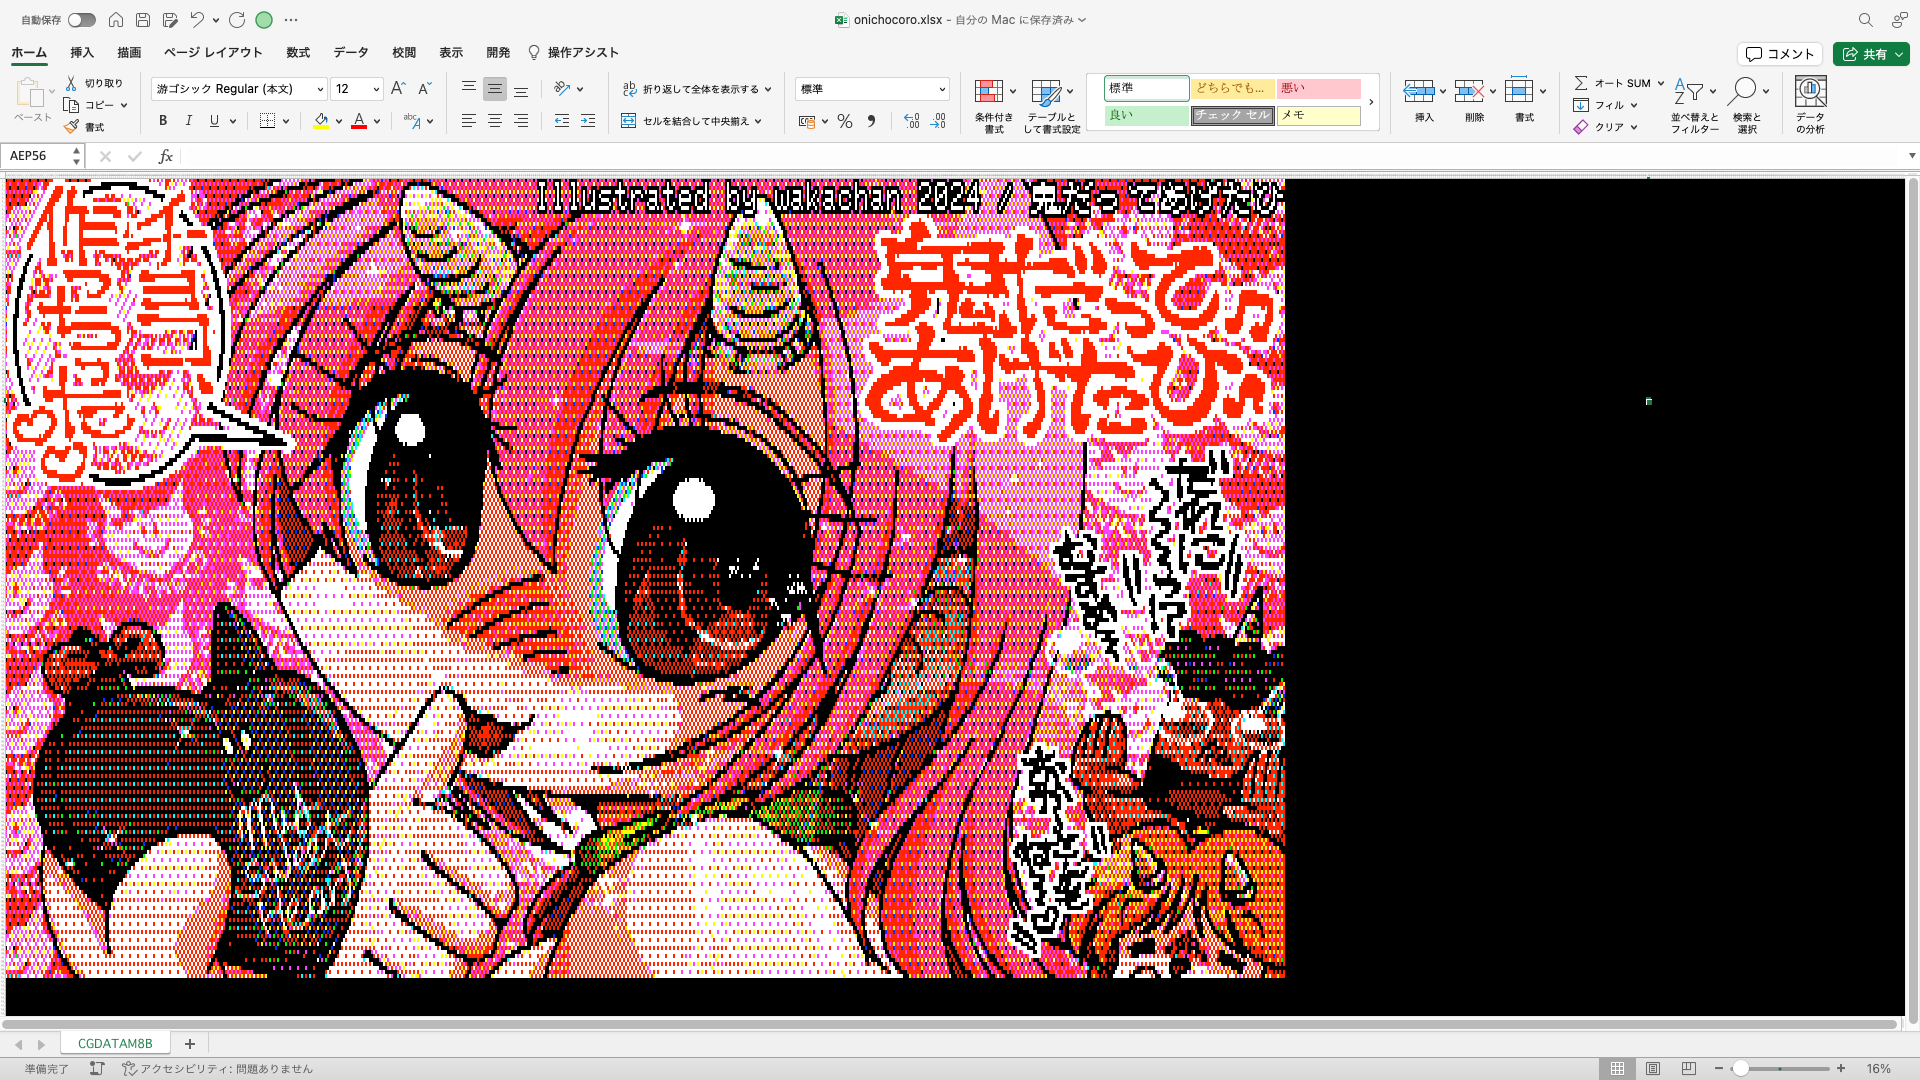Click the Orientation text angle icon
The height and width of the screenshot is (1080, 1920).
point(562,89)
